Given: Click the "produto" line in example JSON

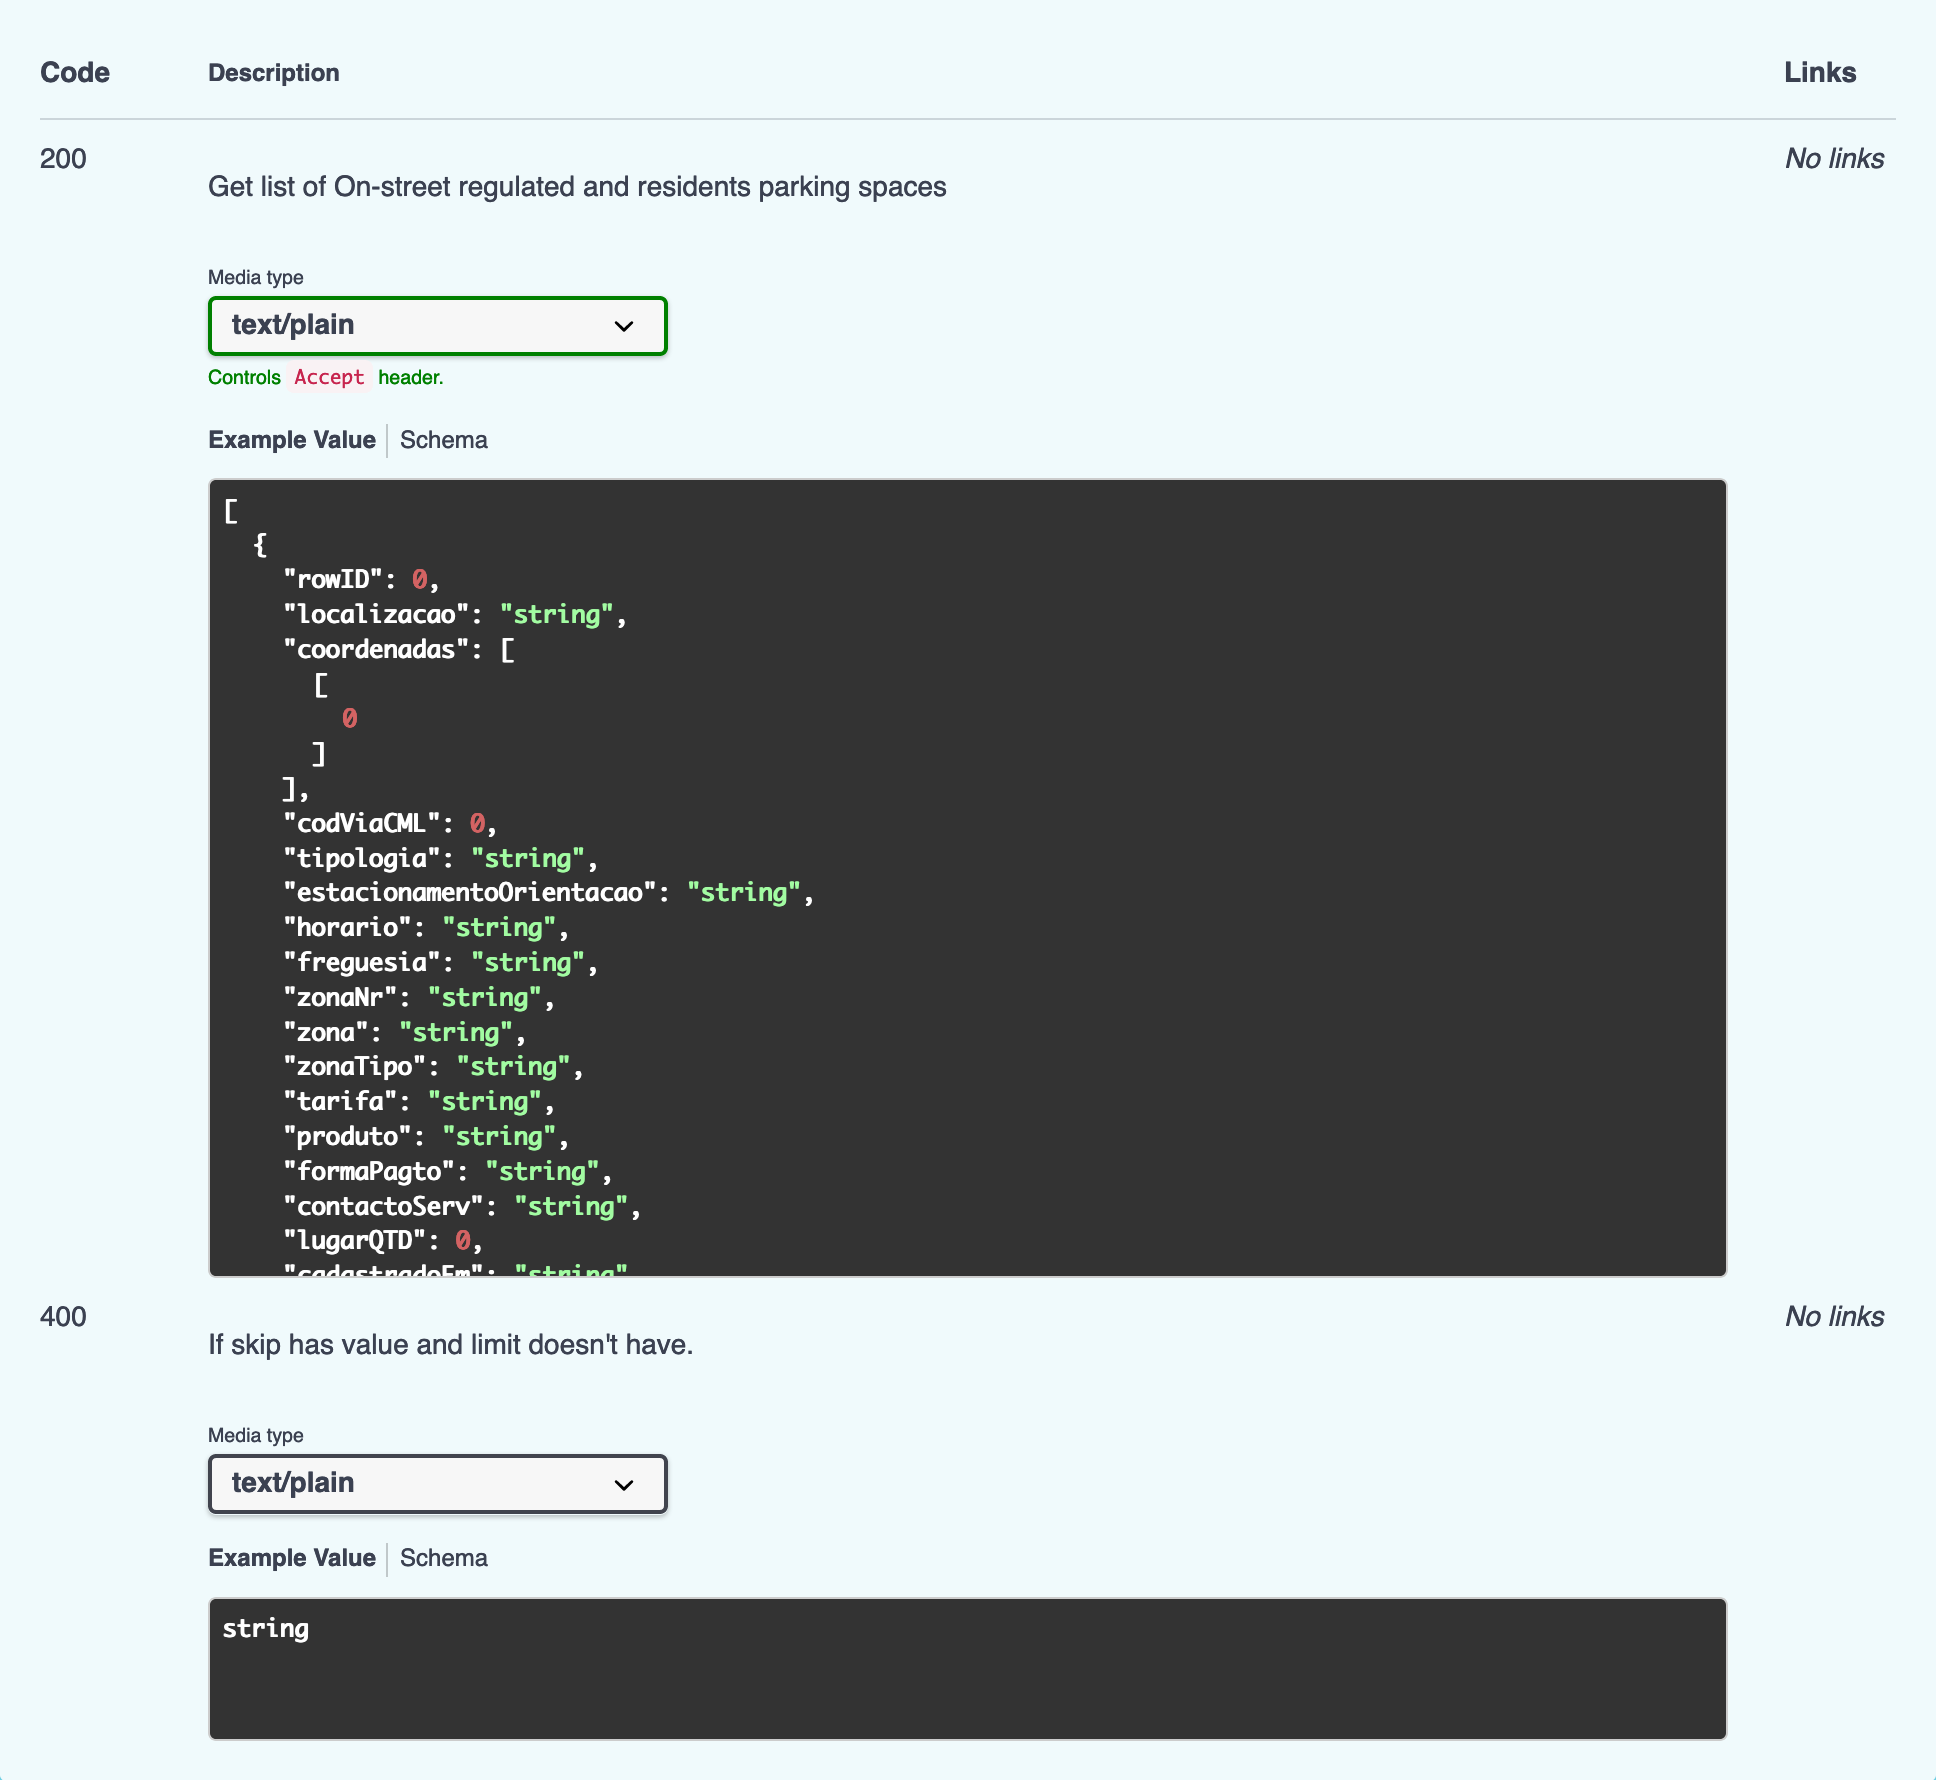Looking at the screenshot, I should click(x=426, y=1137).
